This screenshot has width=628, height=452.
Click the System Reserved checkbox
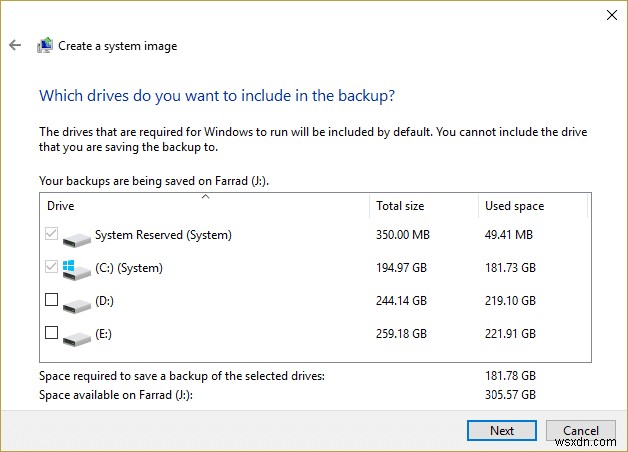[53, 236]
